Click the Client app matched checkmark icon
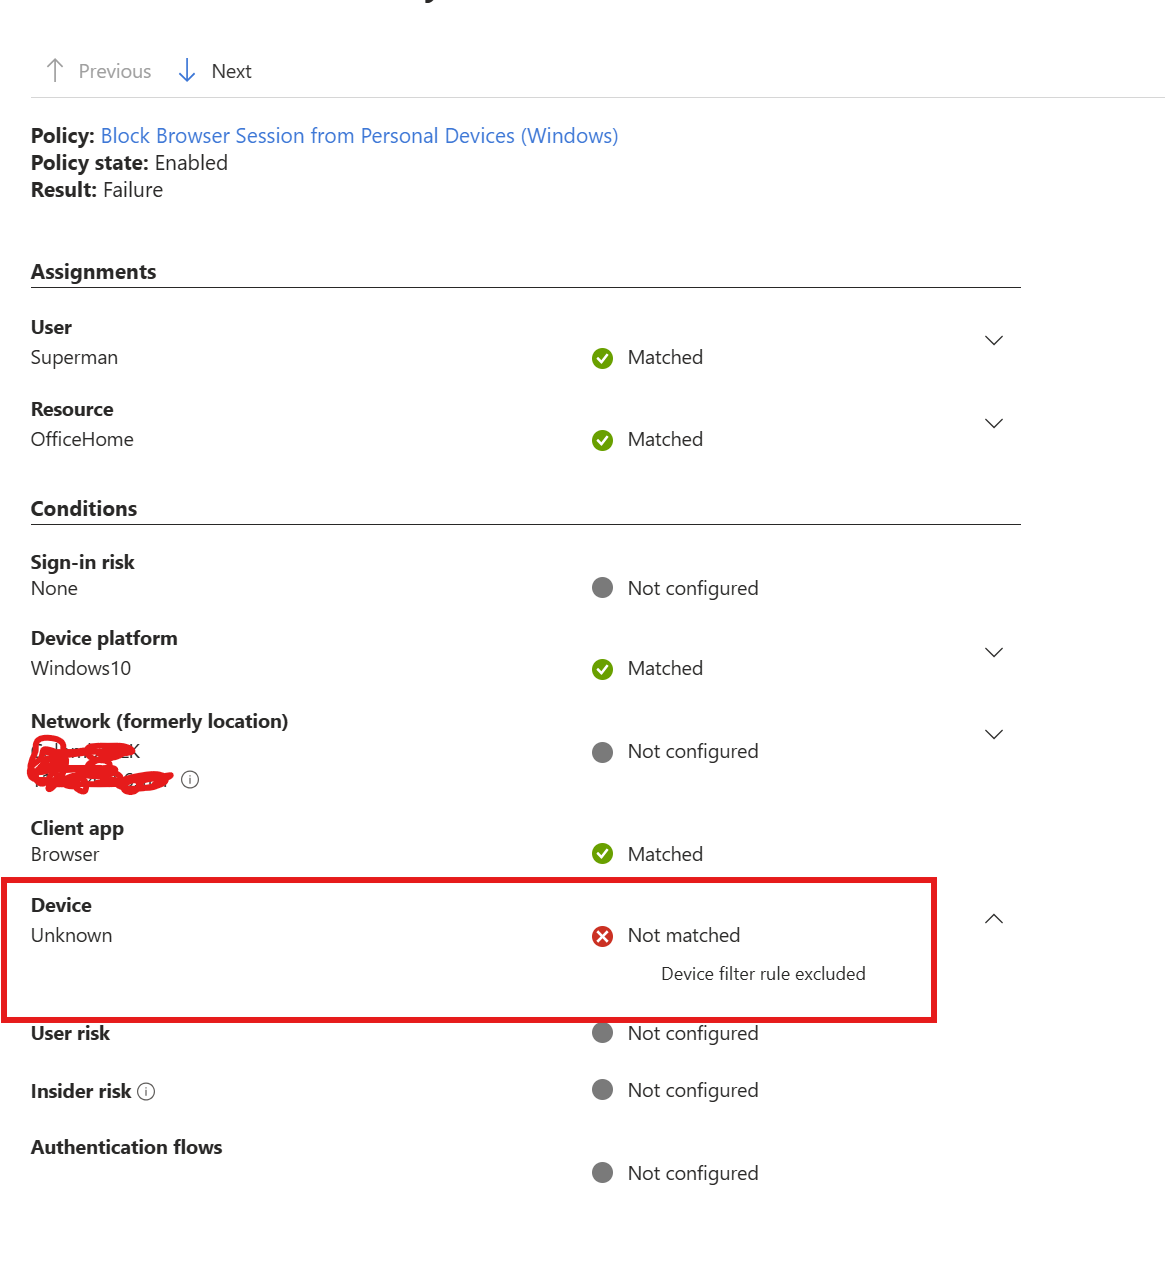The width and height of the screenshot is (1165, 1276). (602, 854)
